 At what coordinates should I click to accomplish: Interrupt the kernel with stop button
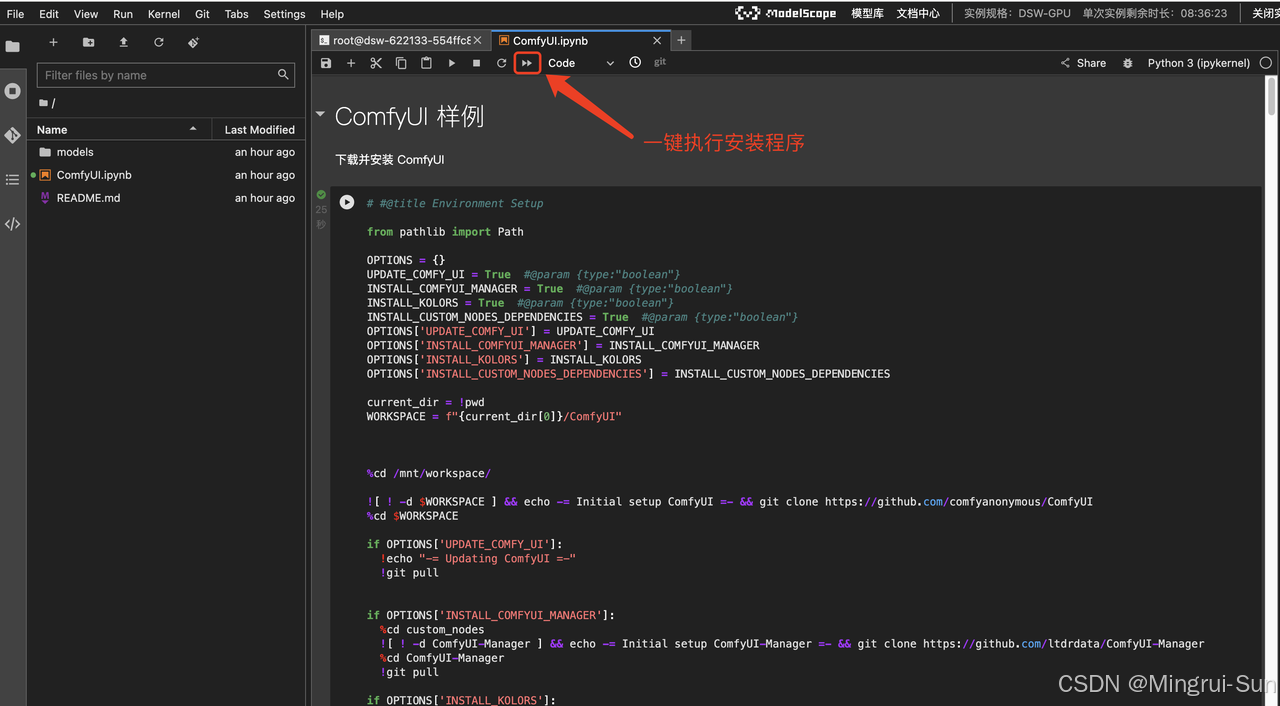click(x=477, y=63)
